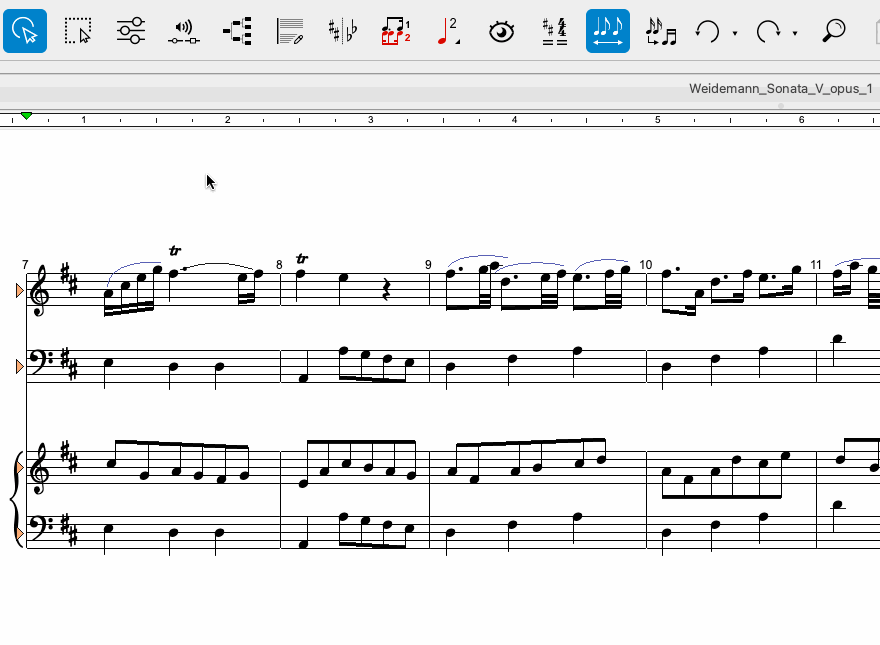Click ruler mark 6

click(801, 120)
